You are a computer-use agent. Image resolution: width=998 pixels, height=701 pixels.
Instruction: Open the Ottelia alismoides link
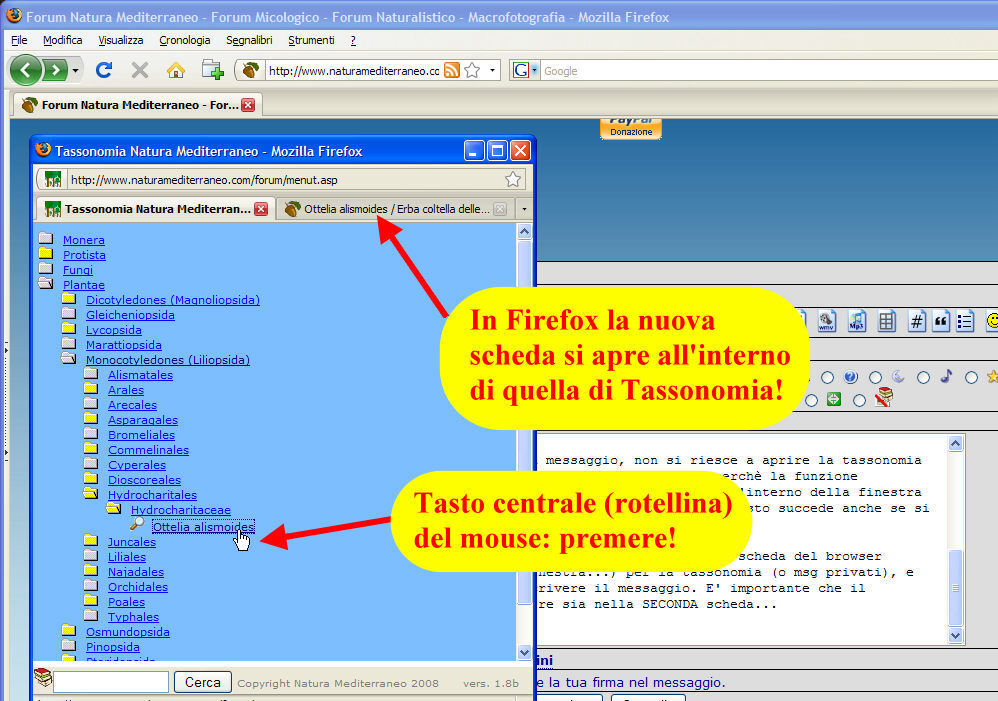pyautogui.click(x=203, y=527)
